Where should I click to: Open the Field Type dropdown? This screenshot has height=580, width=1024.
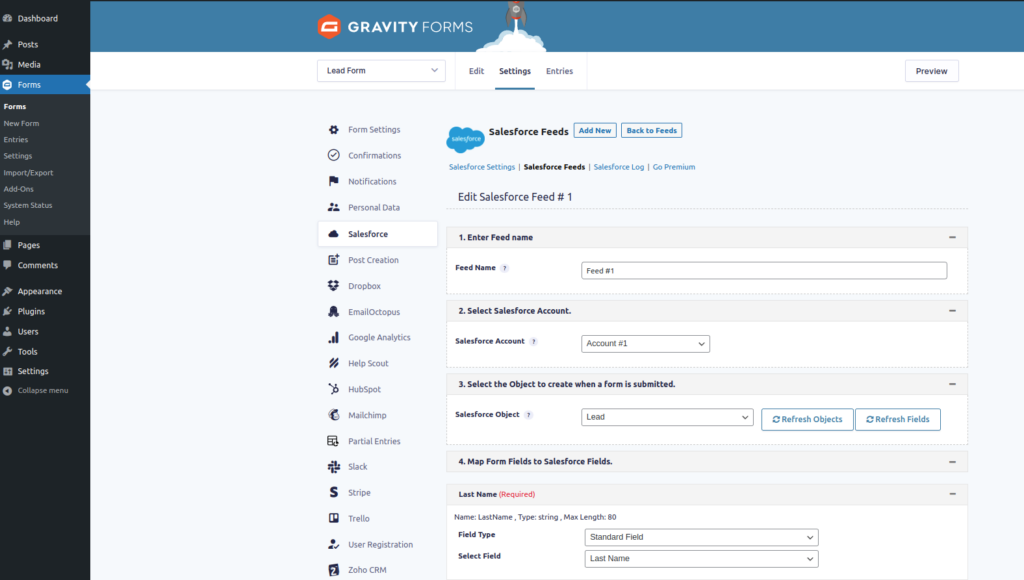point(701,537)
